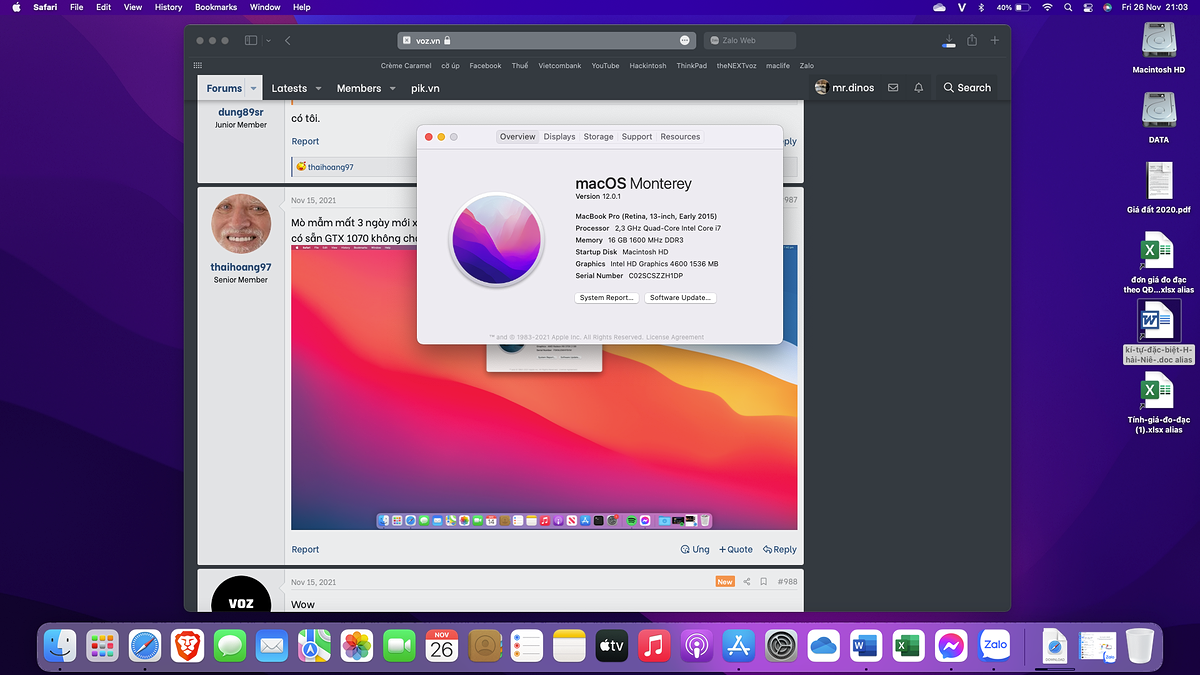1200x675 pixels.
Task: Click the voz Search button
Action: (x=967, y=88)
